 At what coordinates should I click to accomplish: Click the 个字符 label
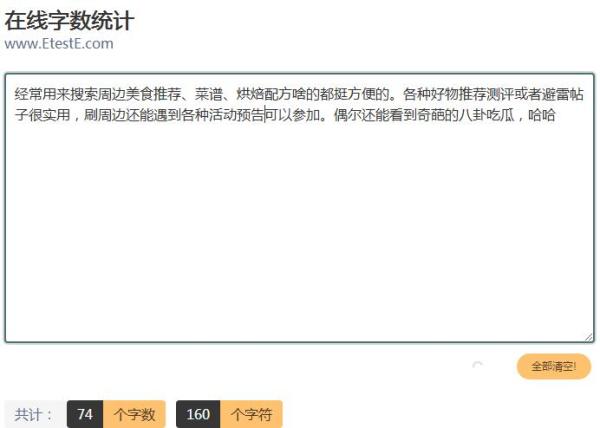point(251,414)
